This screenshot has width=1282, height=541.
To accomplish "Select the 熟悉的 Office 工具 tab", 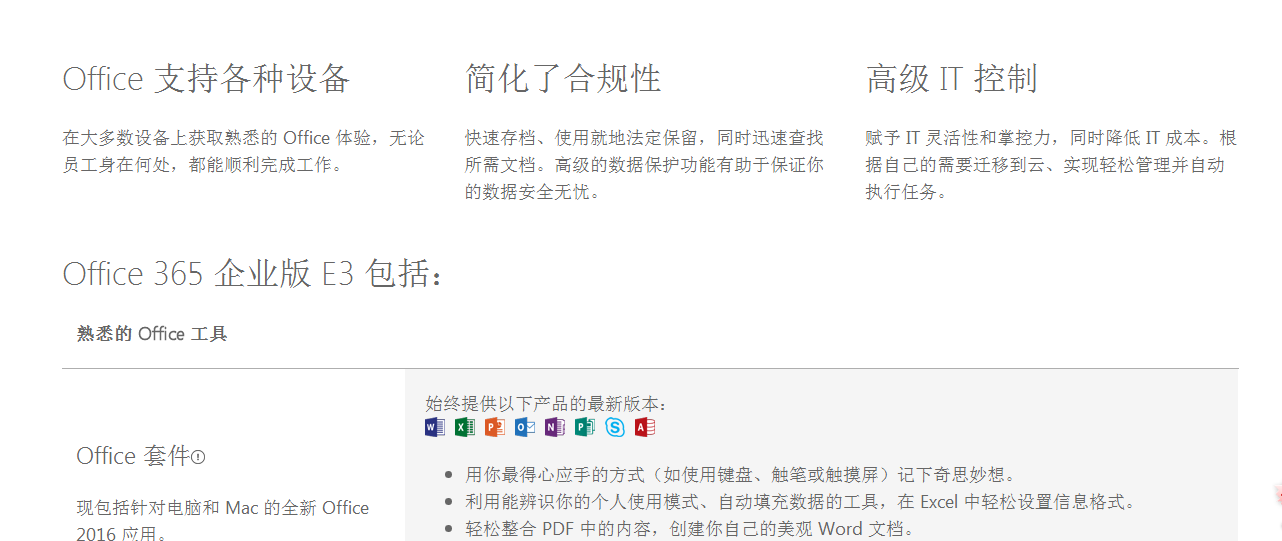I will click(152, 334).
